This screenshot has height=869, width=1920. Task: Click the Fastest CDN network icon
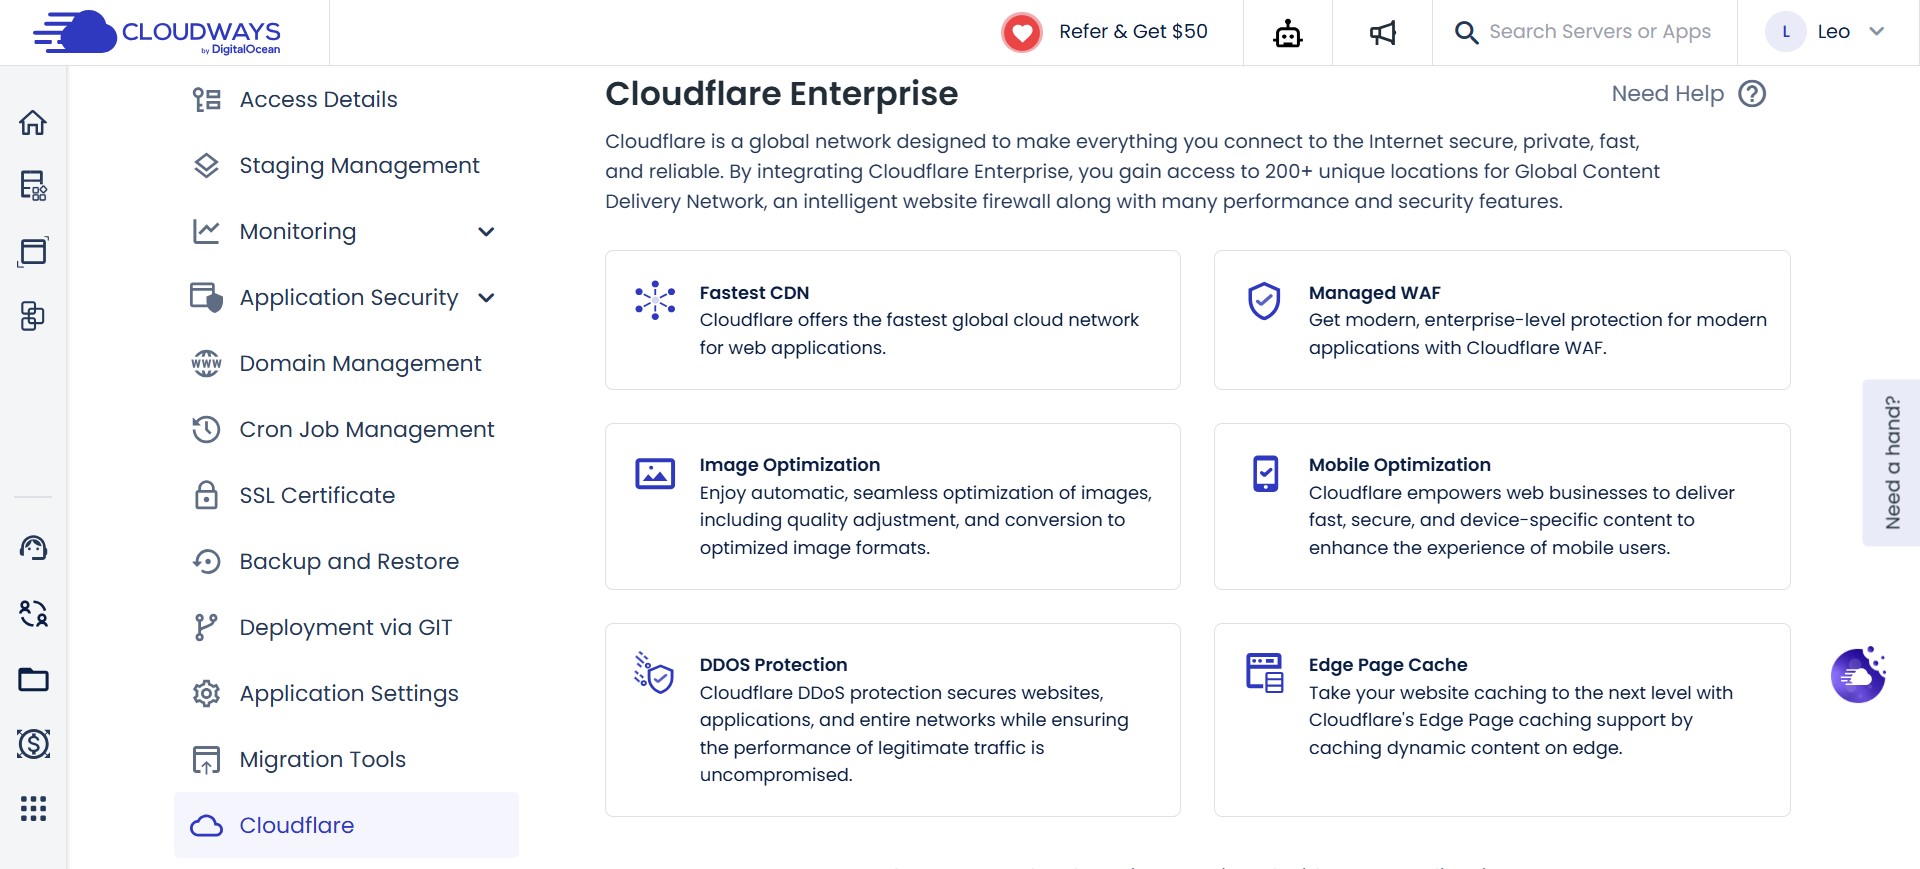pyautogui.click(x=655, y=300)
